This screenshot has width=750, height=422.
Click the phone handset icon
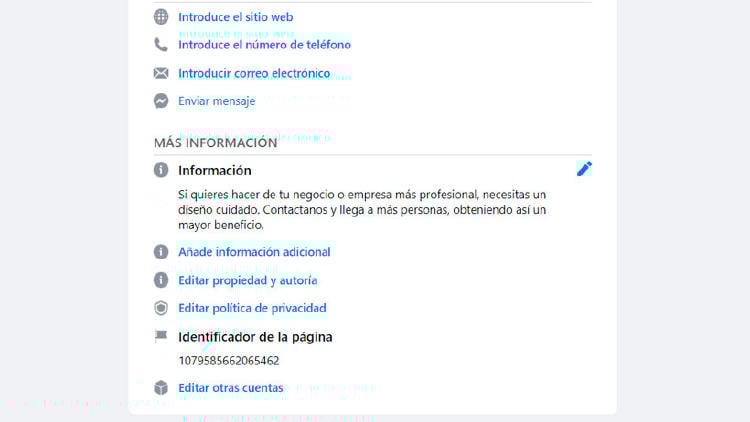pos(161,45)
